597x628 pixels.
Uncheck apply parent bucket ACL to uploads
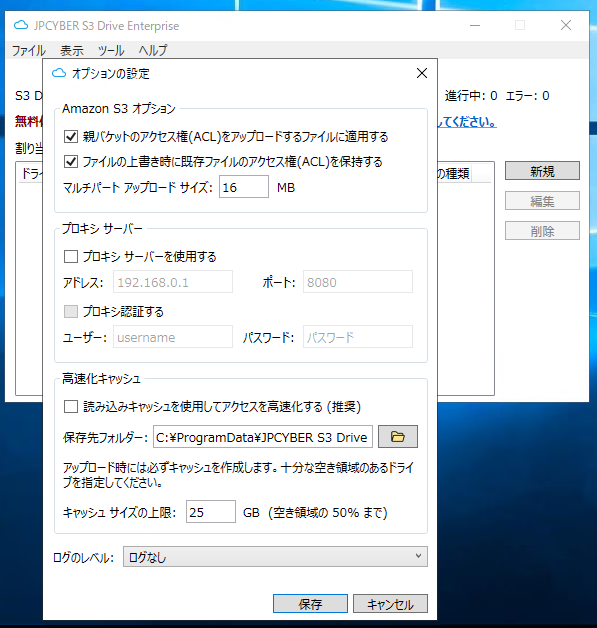(x=71, y=137)
